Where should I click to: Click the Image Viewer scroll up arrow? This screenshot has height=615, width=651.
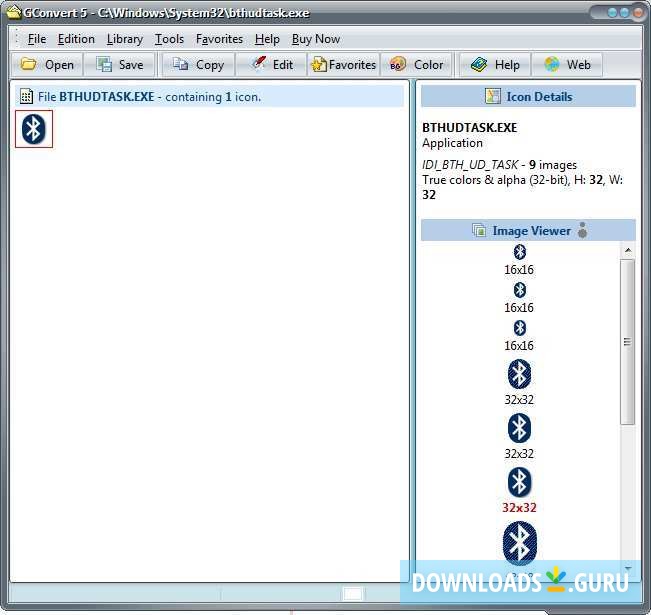pos(628,250)
